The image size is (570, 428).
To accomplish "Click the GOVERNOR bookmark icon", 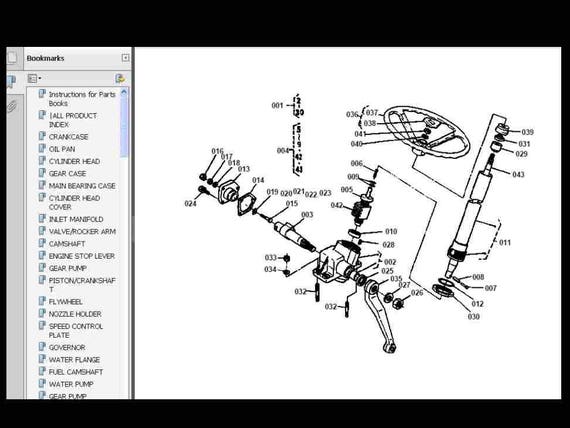I will click(x=42, y=347).
